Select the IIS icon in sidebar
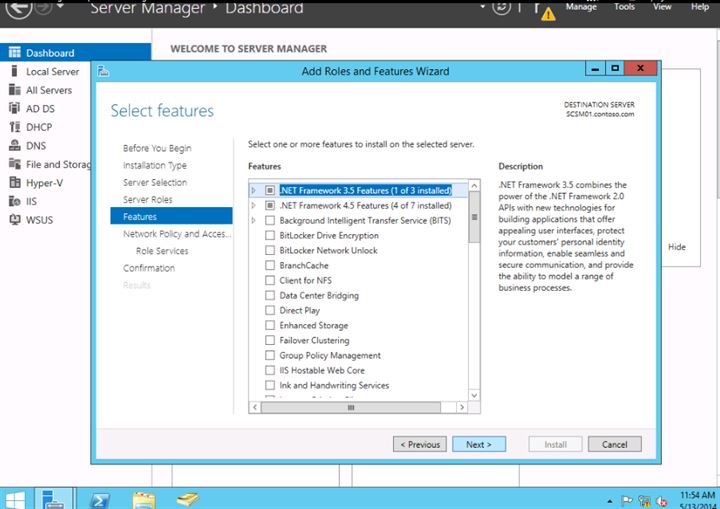Image resolution: width=720 pixels, height=509 pixels. point(15,201)
